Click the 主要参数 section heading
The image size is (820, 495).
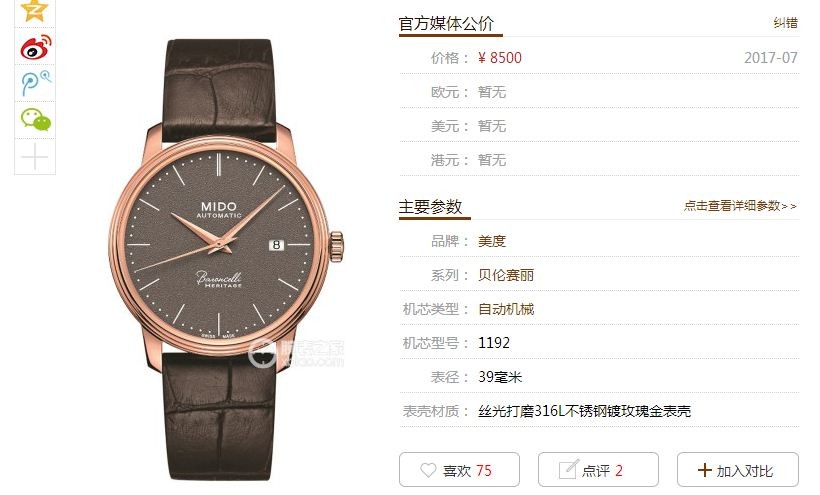tap(430, 206)
